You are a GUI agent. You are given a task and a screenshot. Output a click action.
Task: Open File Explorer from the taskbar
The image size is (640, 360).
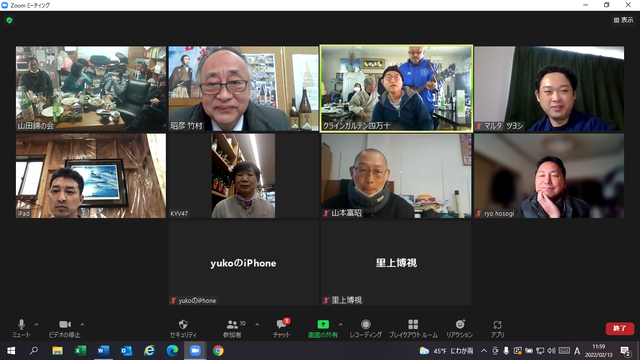(57, 351)
